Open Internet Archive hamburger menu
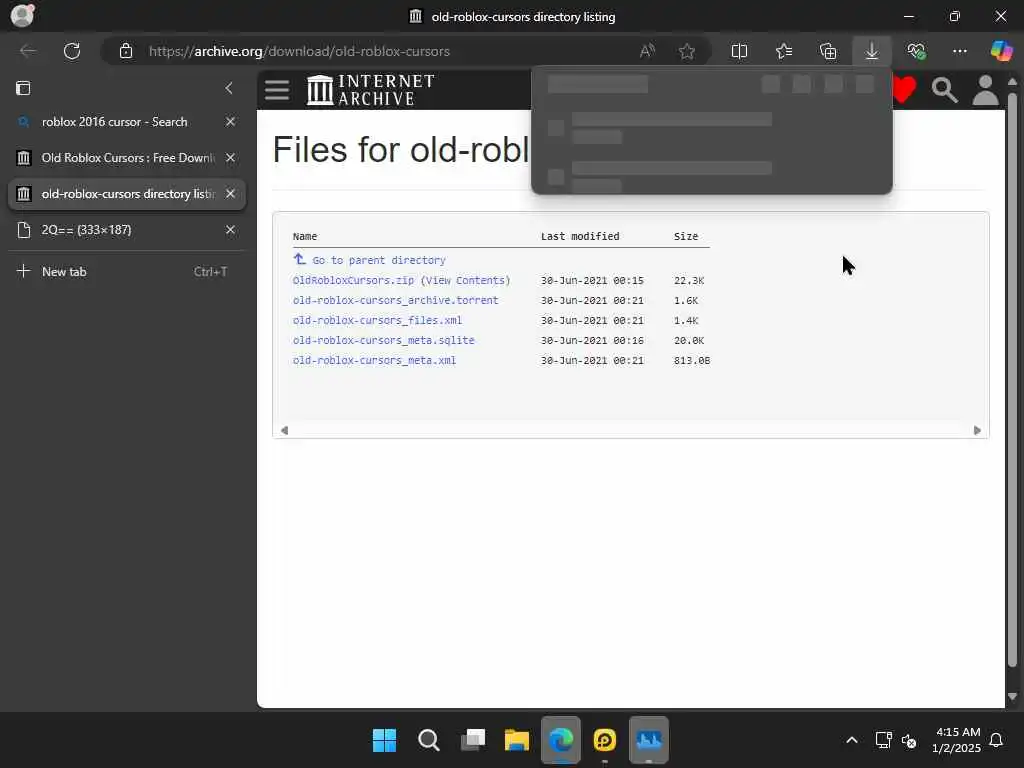This screenshot has width=1024, height=768. point(277,90)
